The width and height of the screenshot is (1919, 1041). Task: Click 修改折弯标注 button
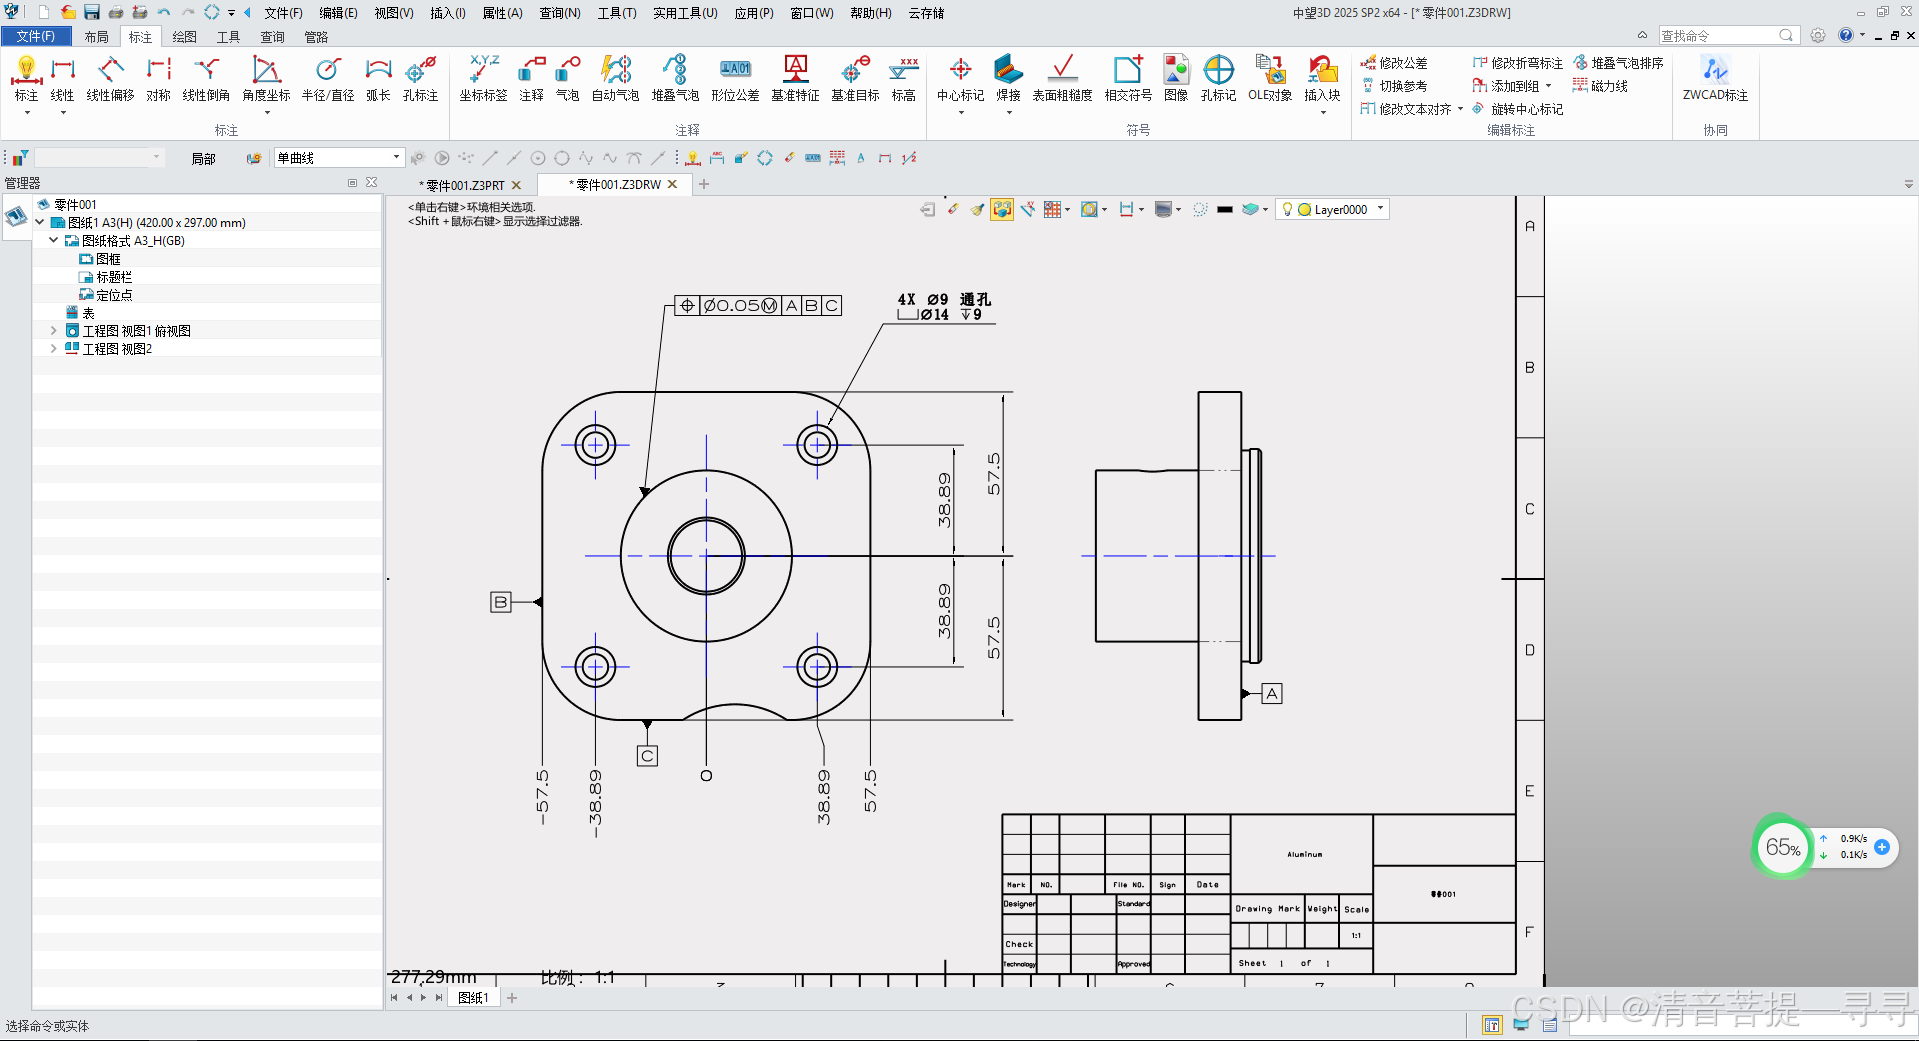[1517, 63]
